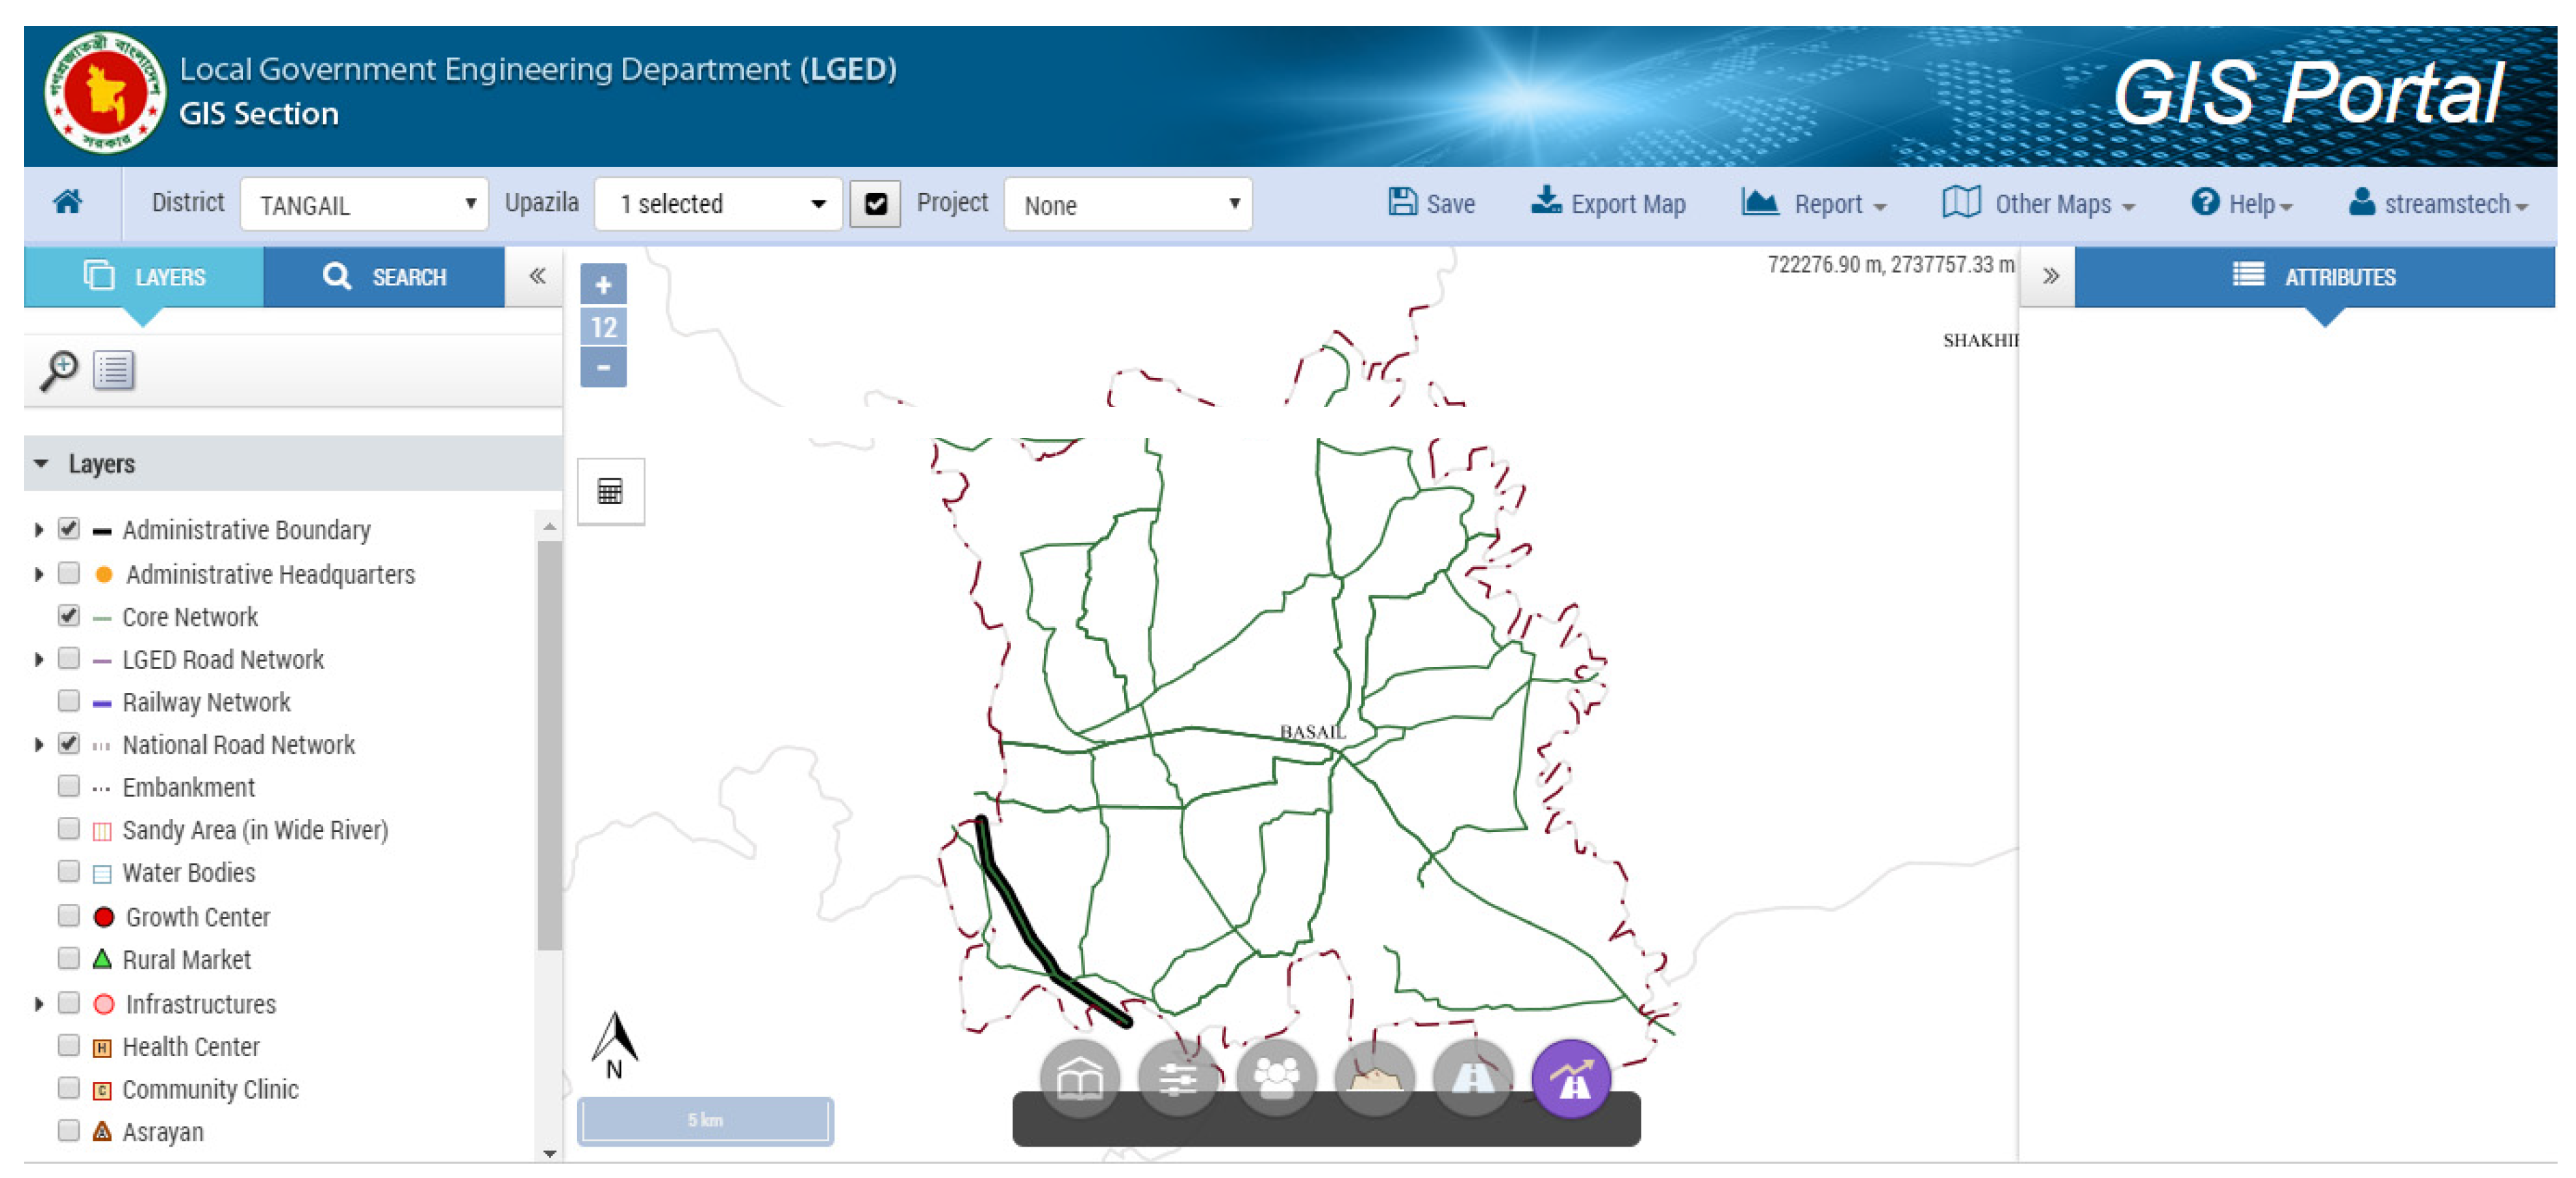
Task: Open the District dropdown showing TANGAIL
Action: pyautogui.click(x=364, y=205)
